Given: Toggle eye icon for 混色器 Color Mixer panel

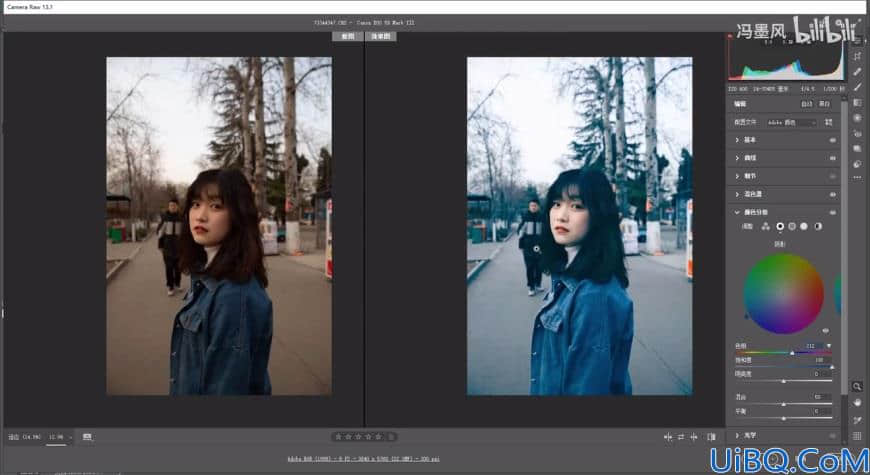Looking at the screenshot, I should tap(833, 194).
